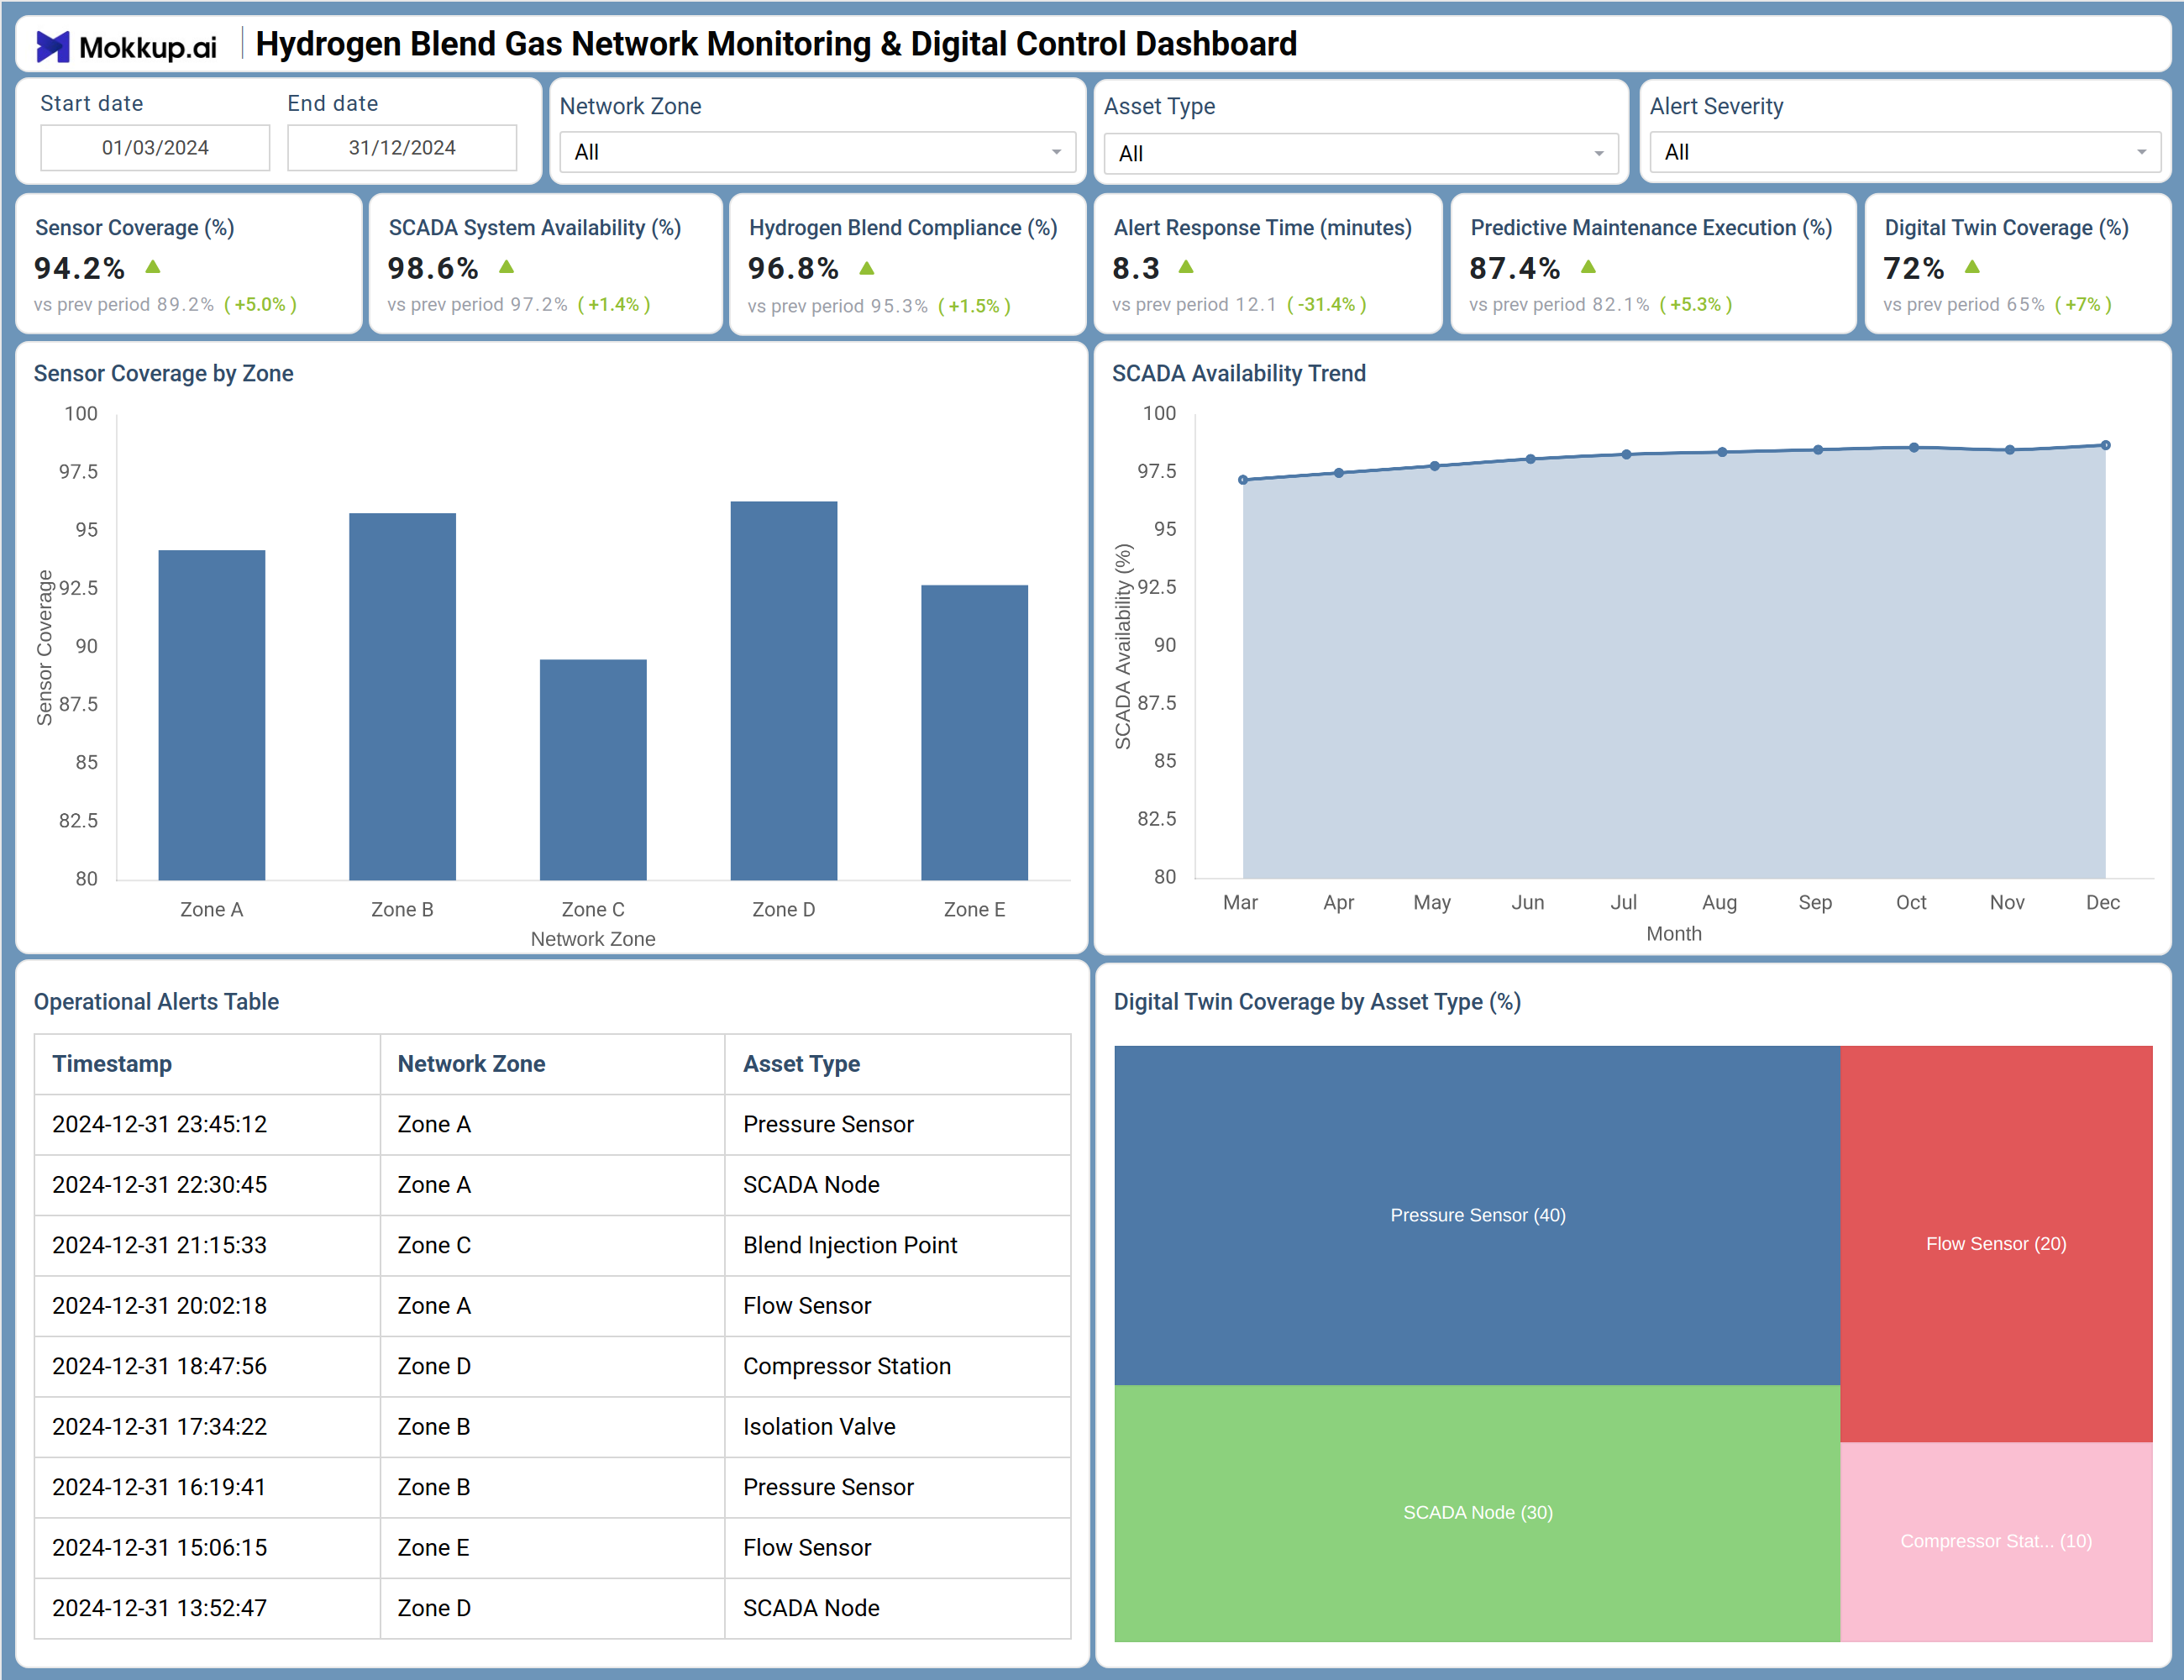Click the Operational Alerts Table title
Image resolution: width=2184 pixels, height=1680 pixels.
[157, 1002]
